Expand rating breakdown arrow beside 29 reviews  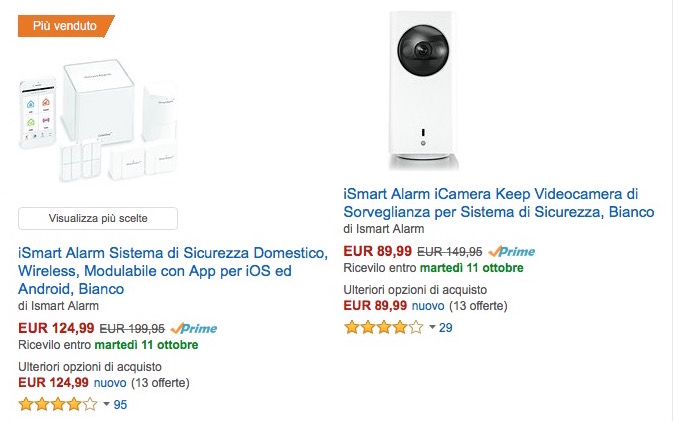click(431, 328)
